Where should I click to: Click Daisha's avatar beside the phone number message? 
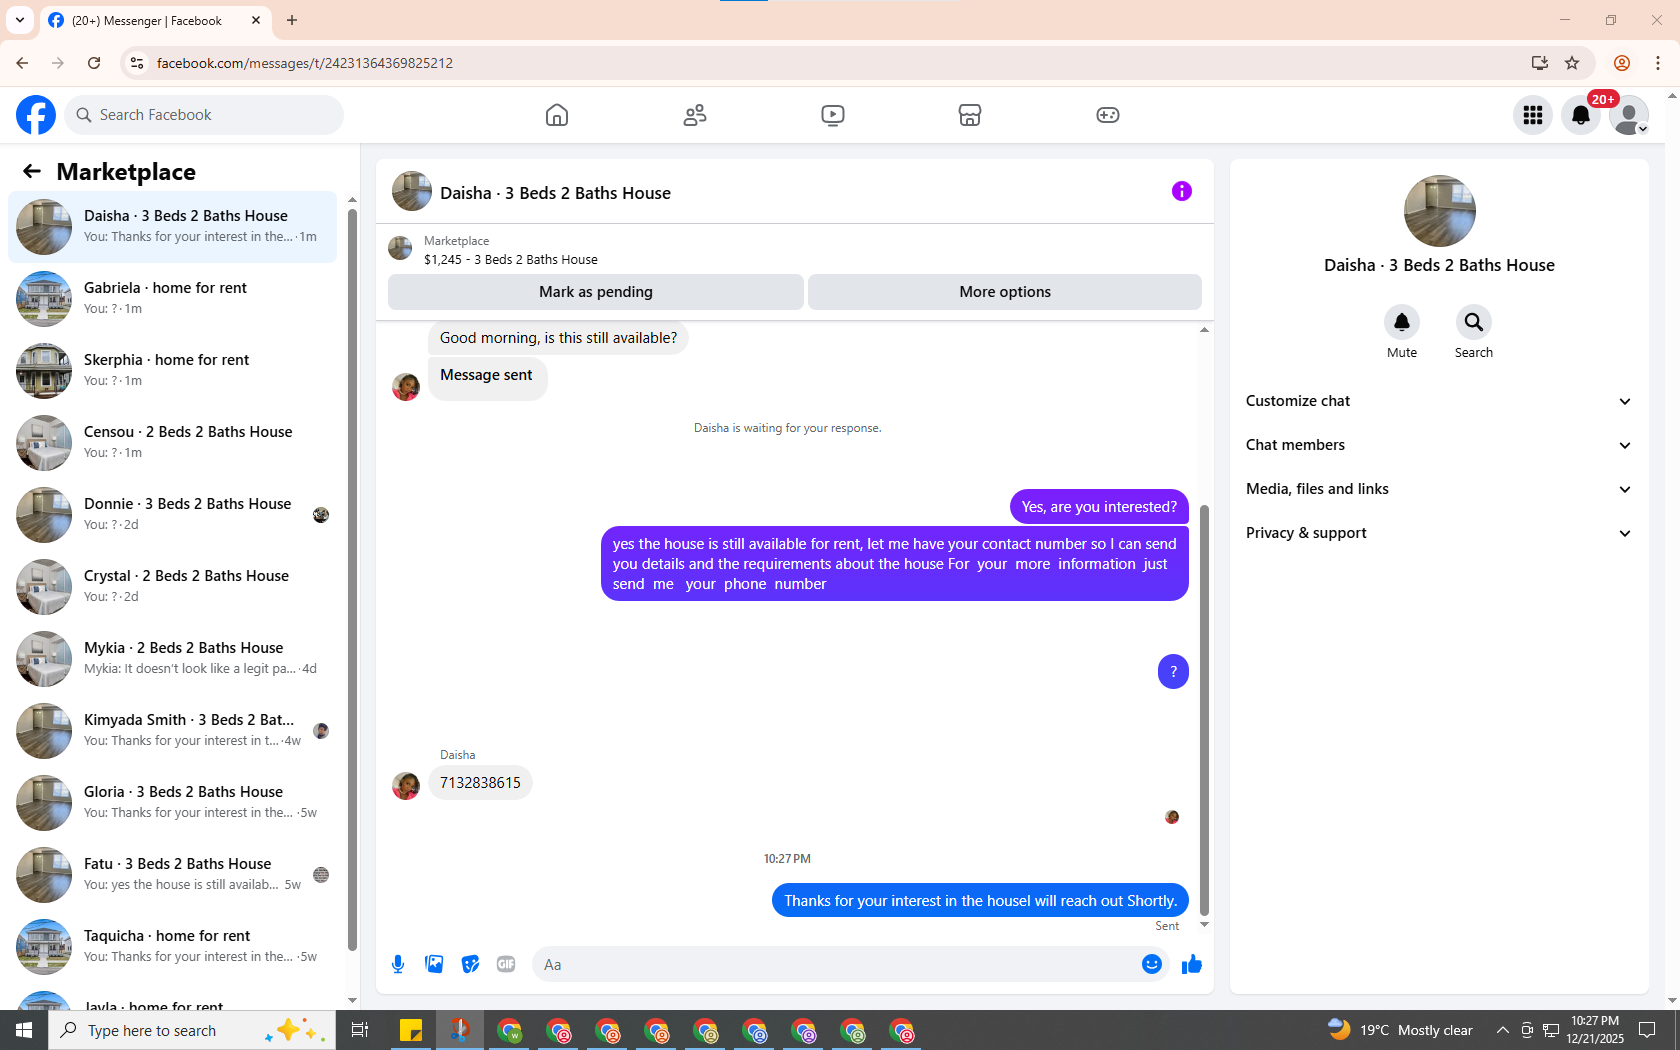[x=406, y=786]
